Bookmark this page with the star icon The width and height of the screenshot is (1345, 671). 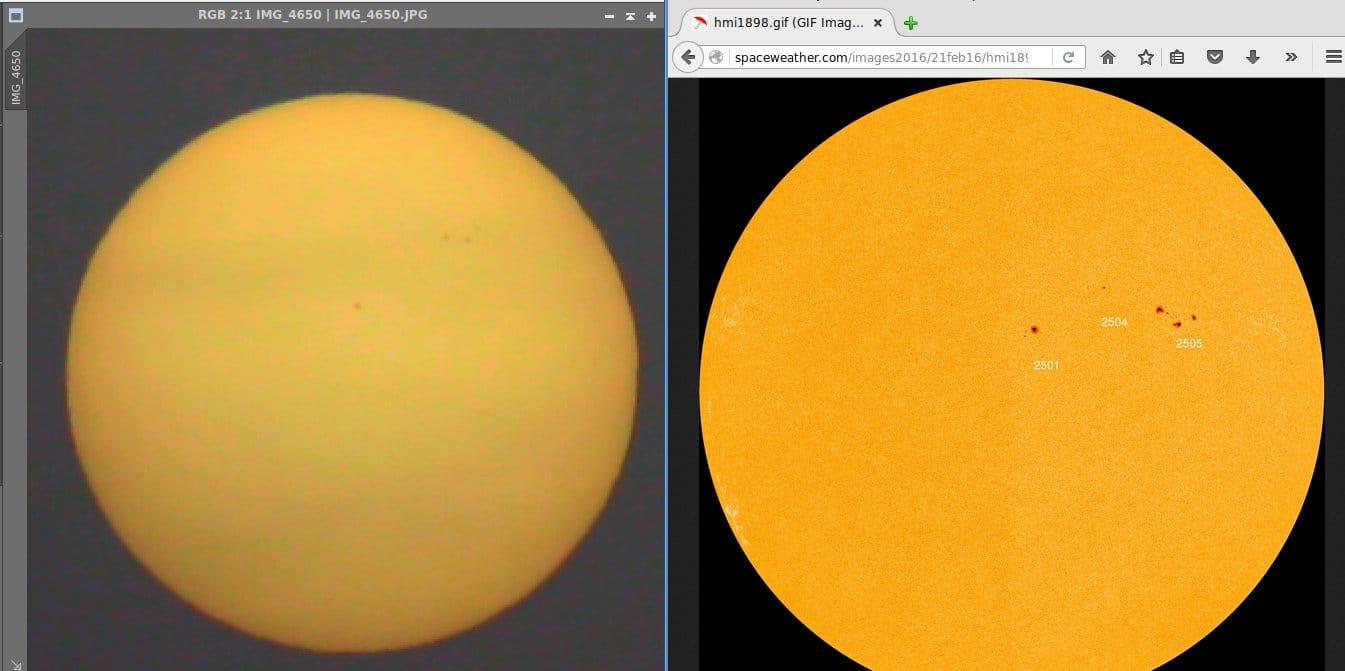click(1146, 57)
